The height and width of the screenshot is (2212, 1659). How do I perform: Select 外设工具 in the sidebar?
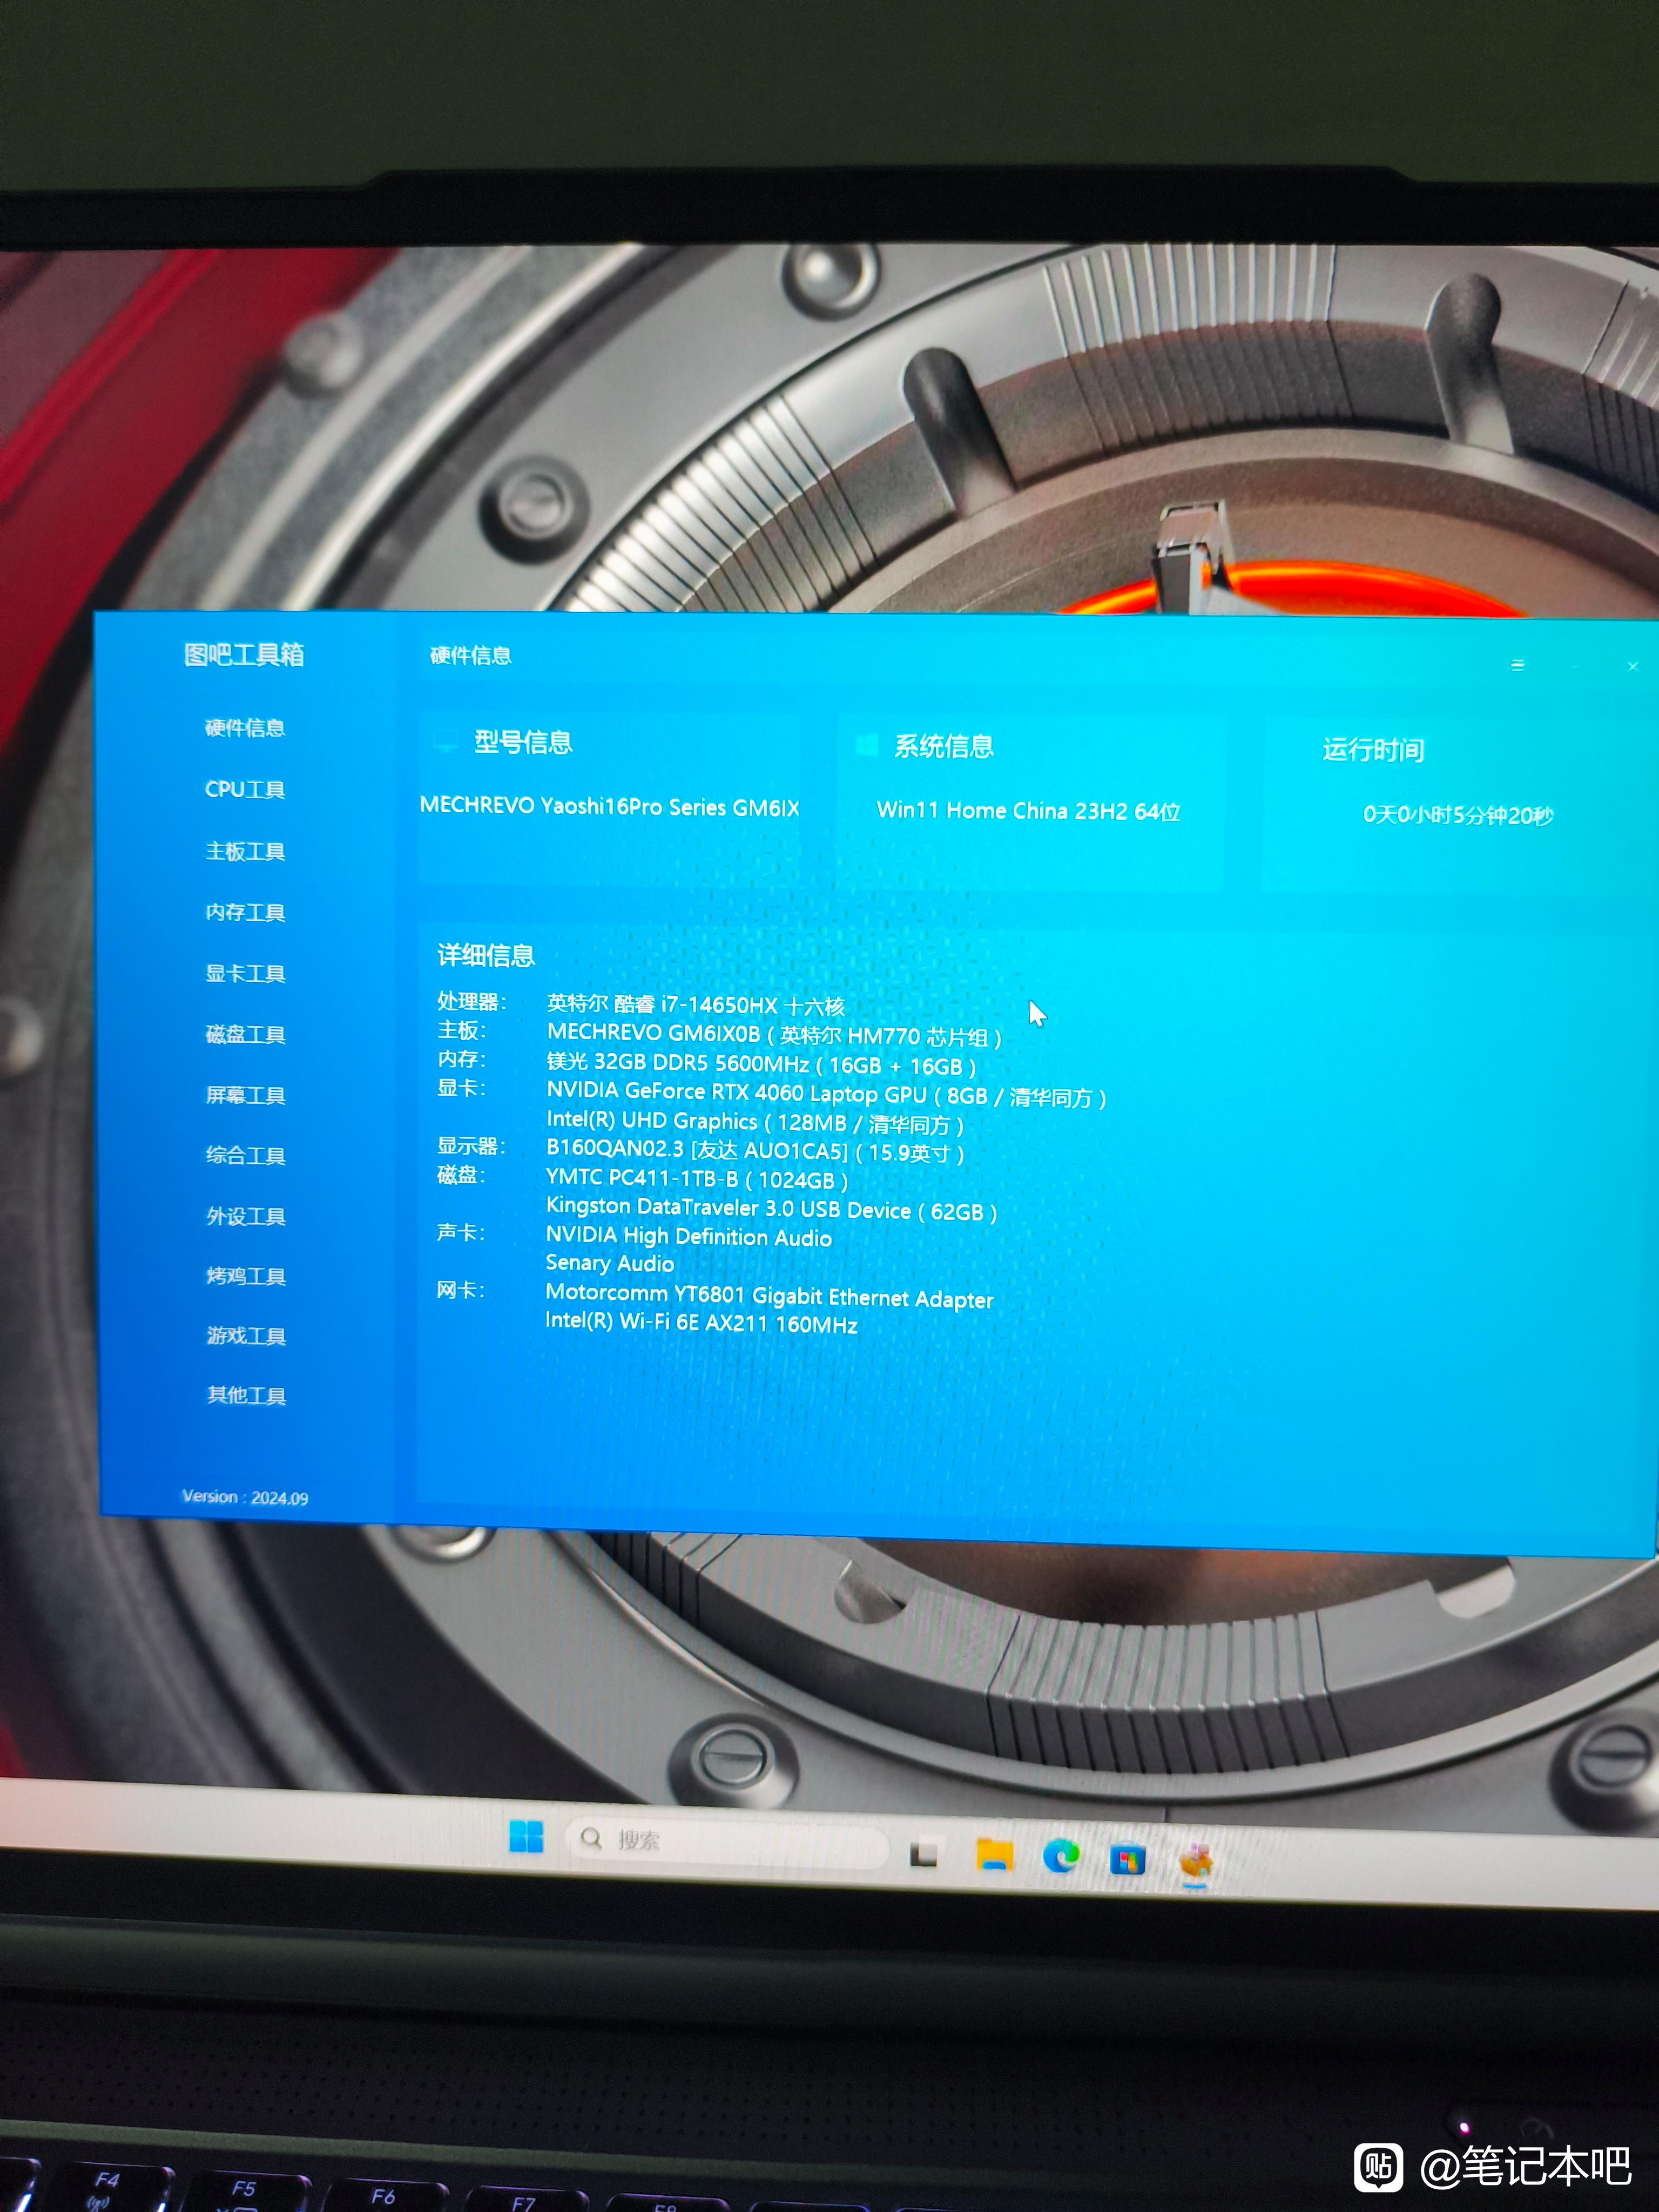pyautogui.click(x=246, y=1216)
